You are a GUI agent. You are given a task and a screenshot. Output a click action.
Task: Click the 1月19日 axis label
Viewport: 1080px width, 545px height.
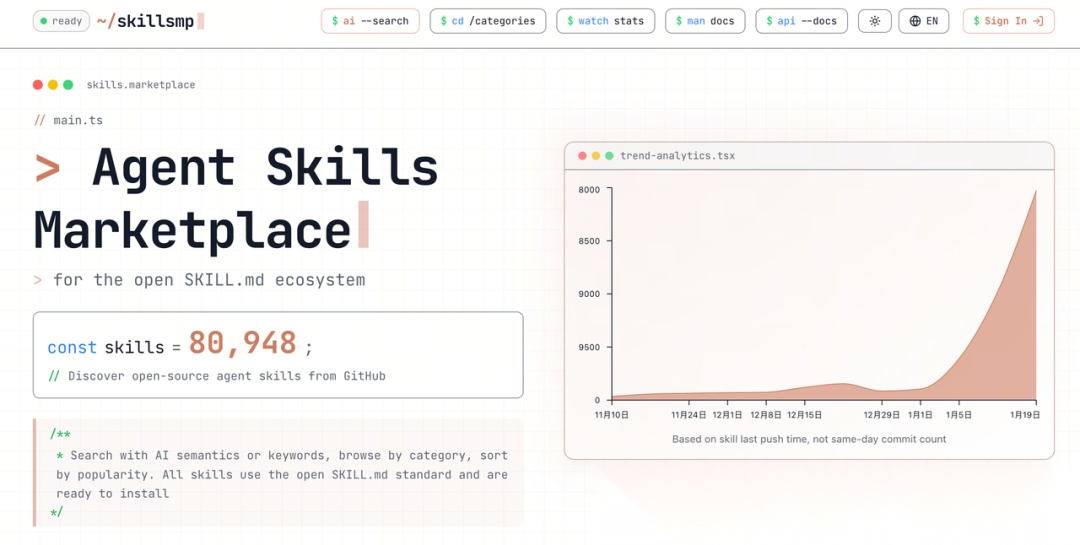(1024, 415)
